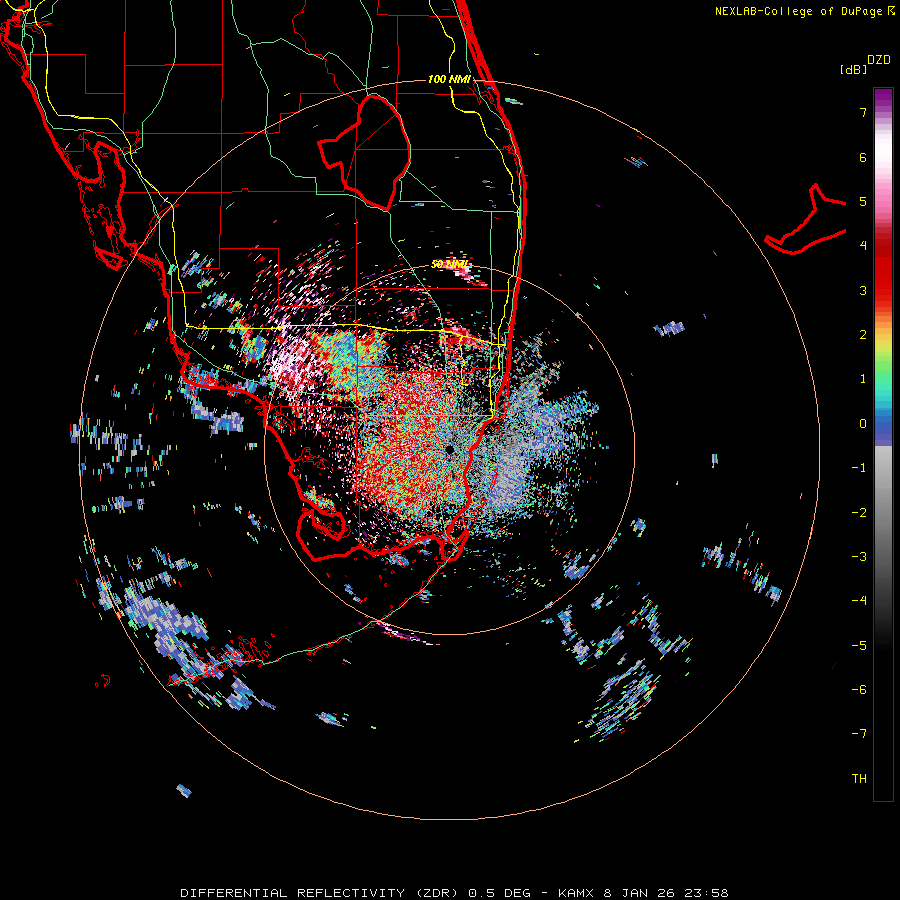Click the 1 dB green scale label
The height and width of the screenshot is (900, 900).
click(863, 379)
